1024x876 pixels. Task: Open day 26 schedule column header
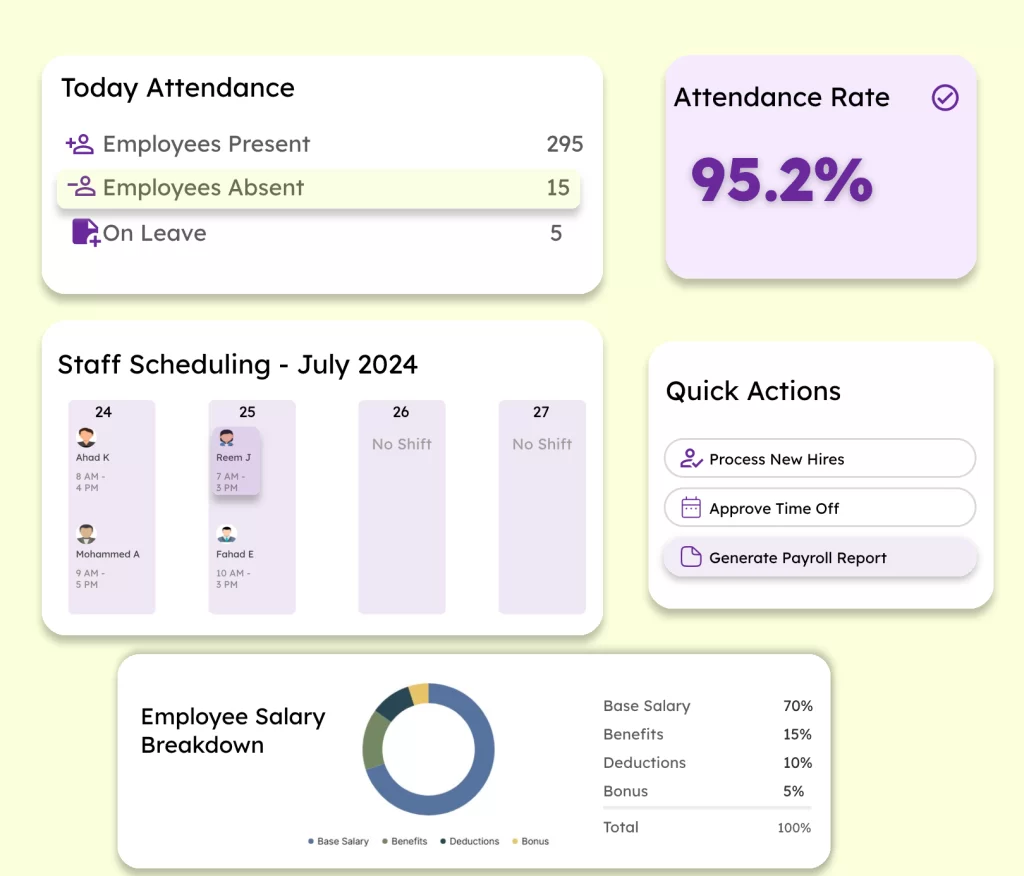401,412
